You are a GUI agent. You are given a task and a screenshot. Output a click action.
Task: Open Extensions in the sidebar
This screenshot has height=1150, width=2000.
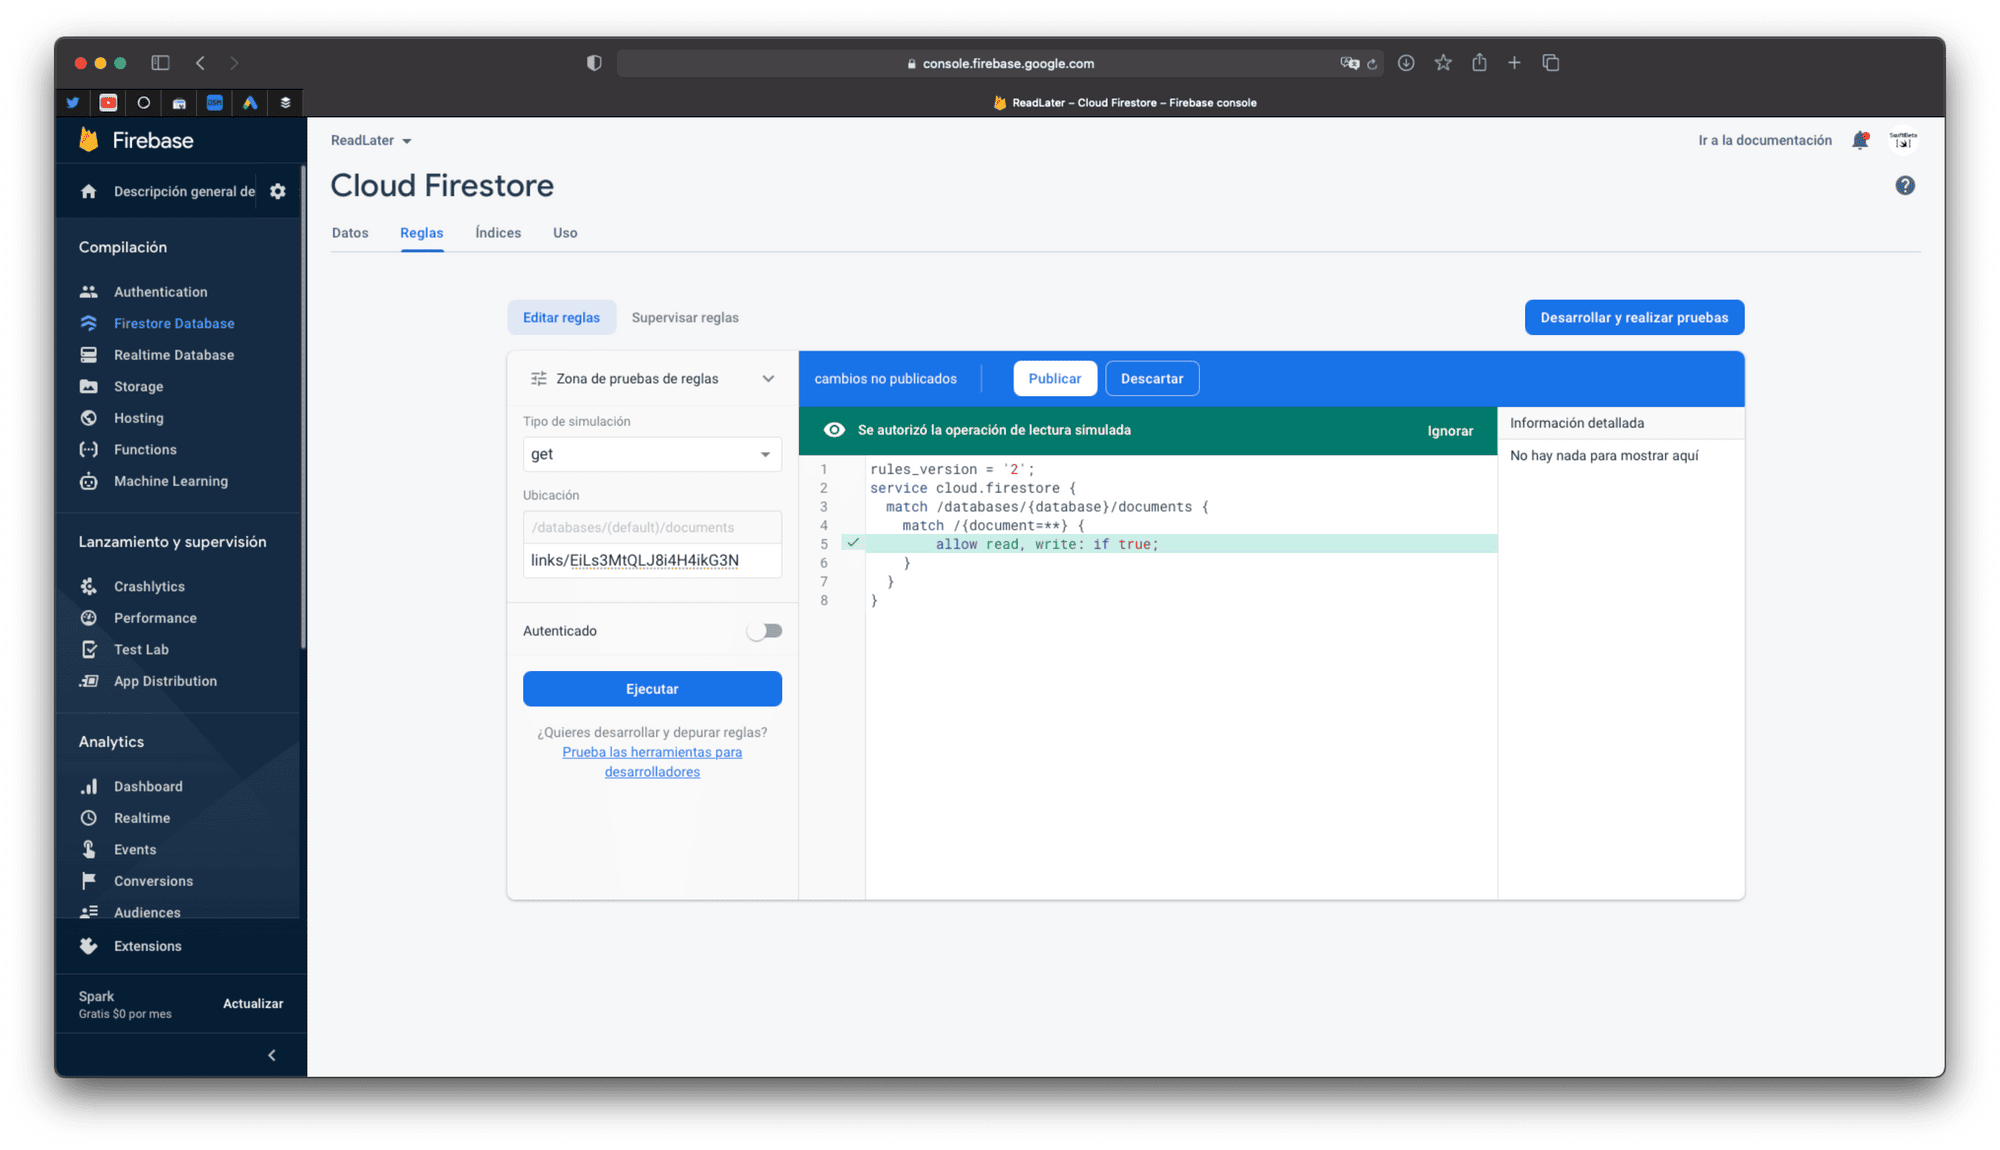pyautogui.click(x=147, y=946)
